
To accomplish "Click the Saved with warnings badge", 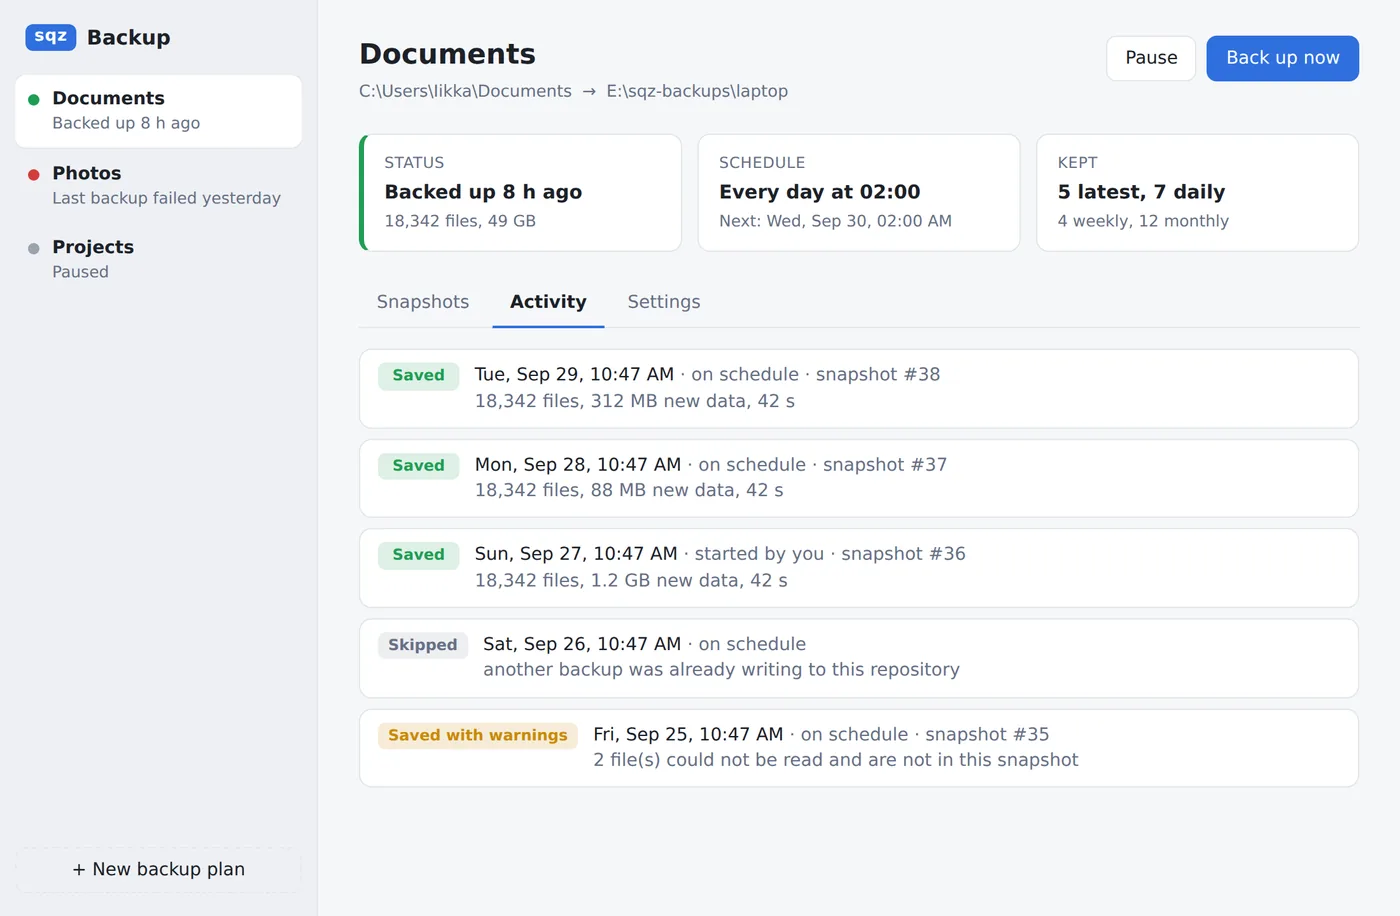I will tap(478, 735).
